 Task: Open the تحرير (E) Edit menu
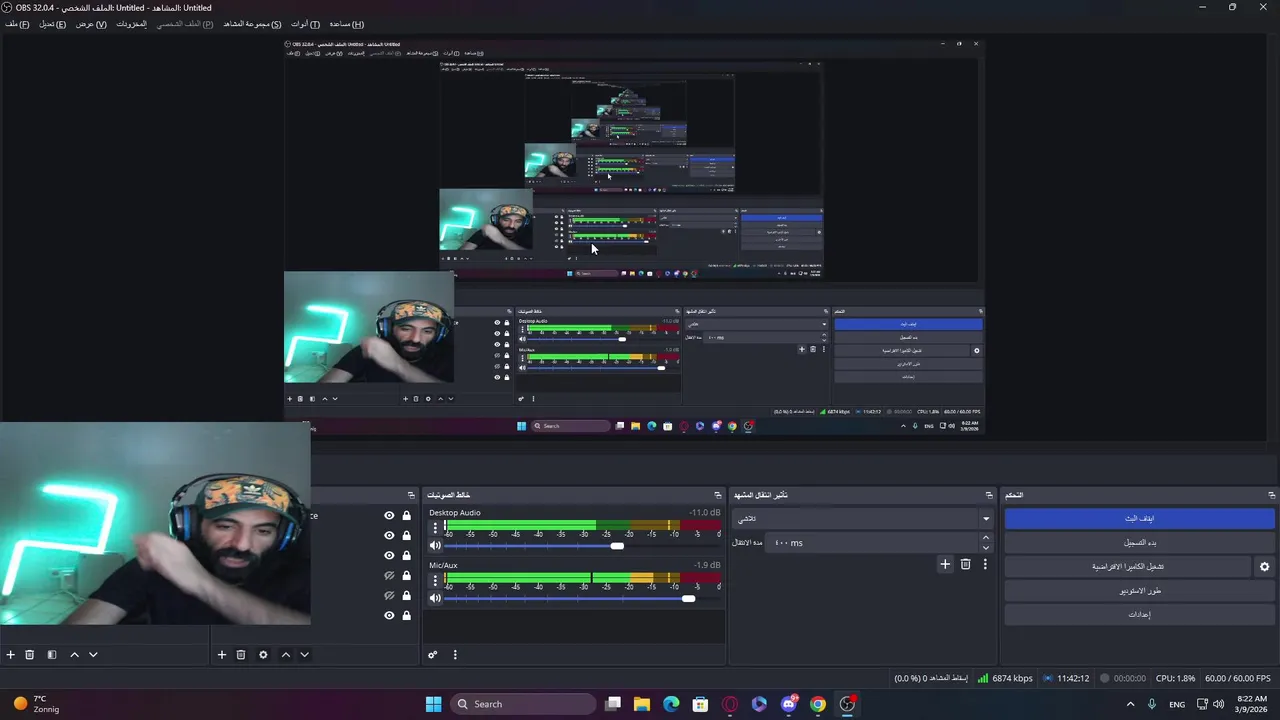point(53,24)
